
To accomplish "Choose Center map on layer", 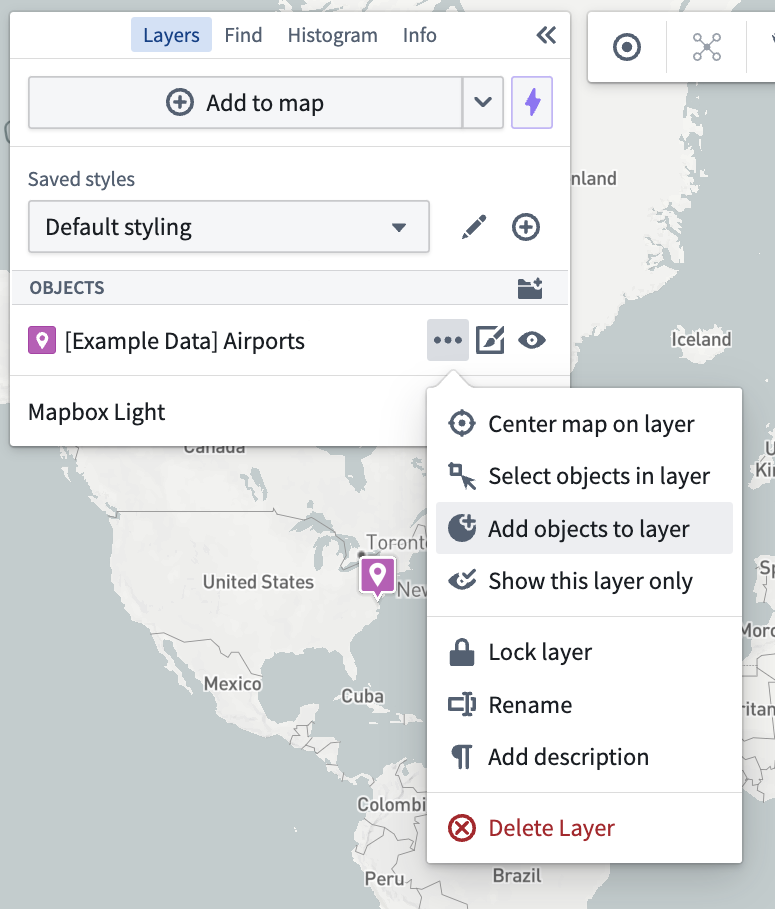I will [584, 424].
